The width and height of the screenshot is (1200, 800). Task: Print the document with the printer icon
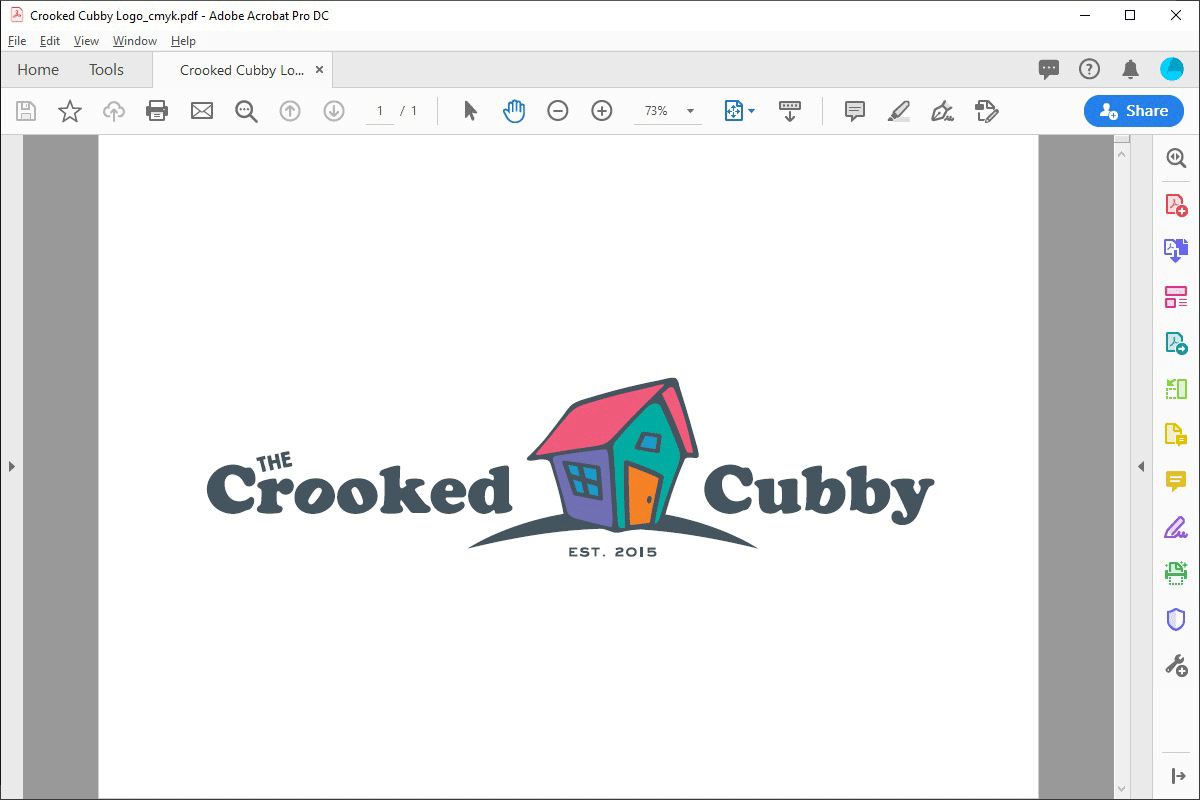[157, 111]
